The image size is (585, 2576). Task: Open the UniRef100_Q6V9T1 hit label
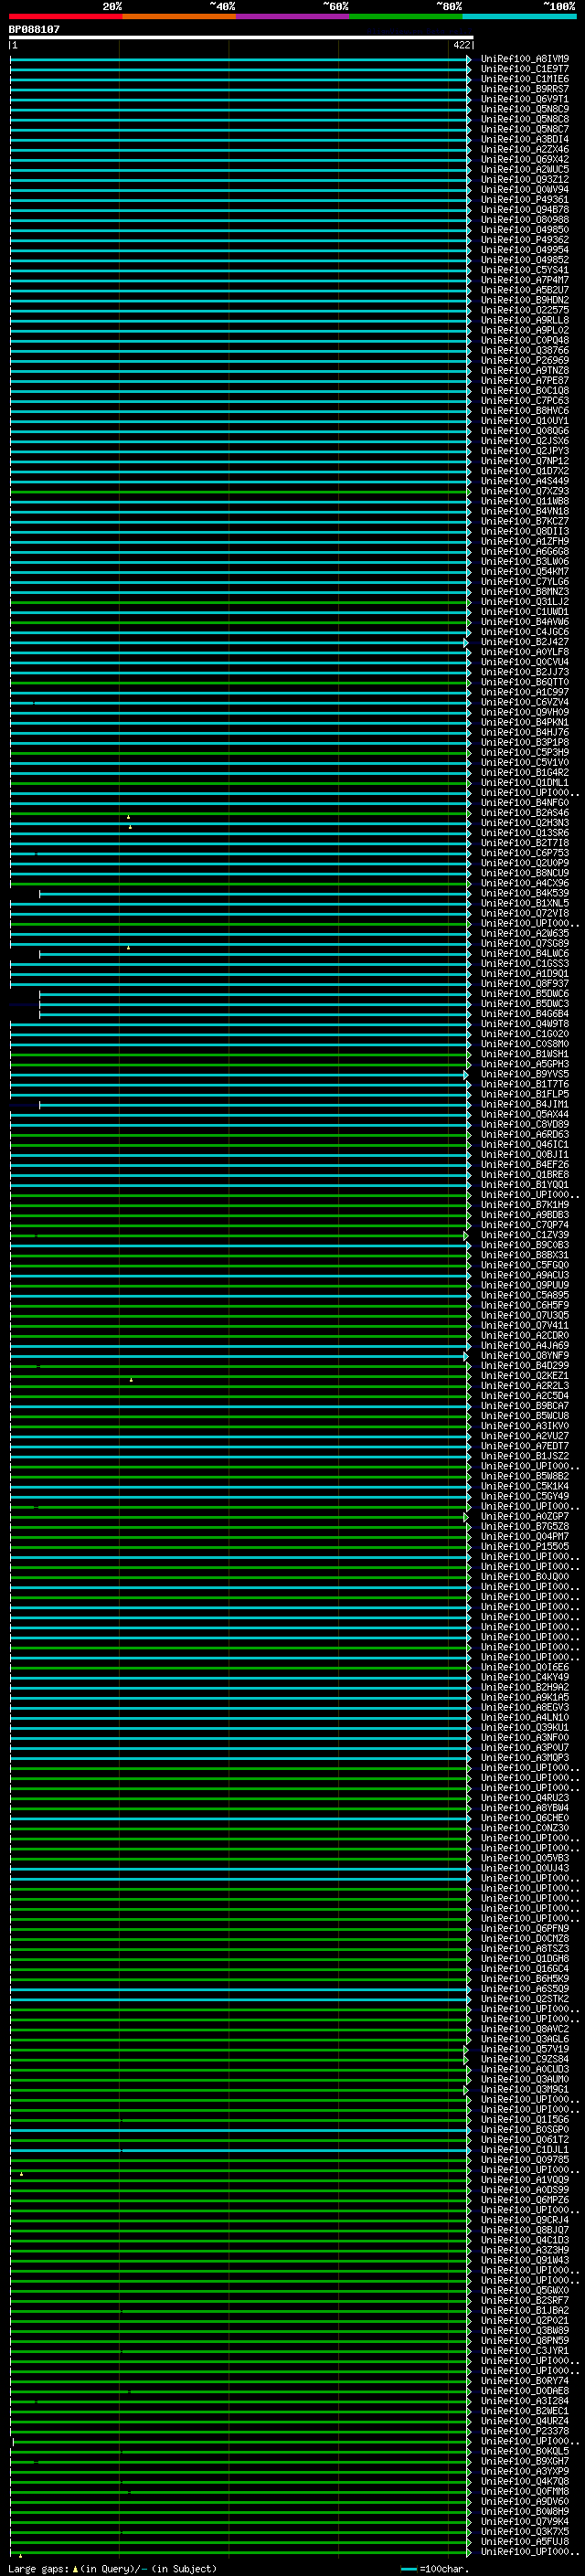tap(525, 99)
